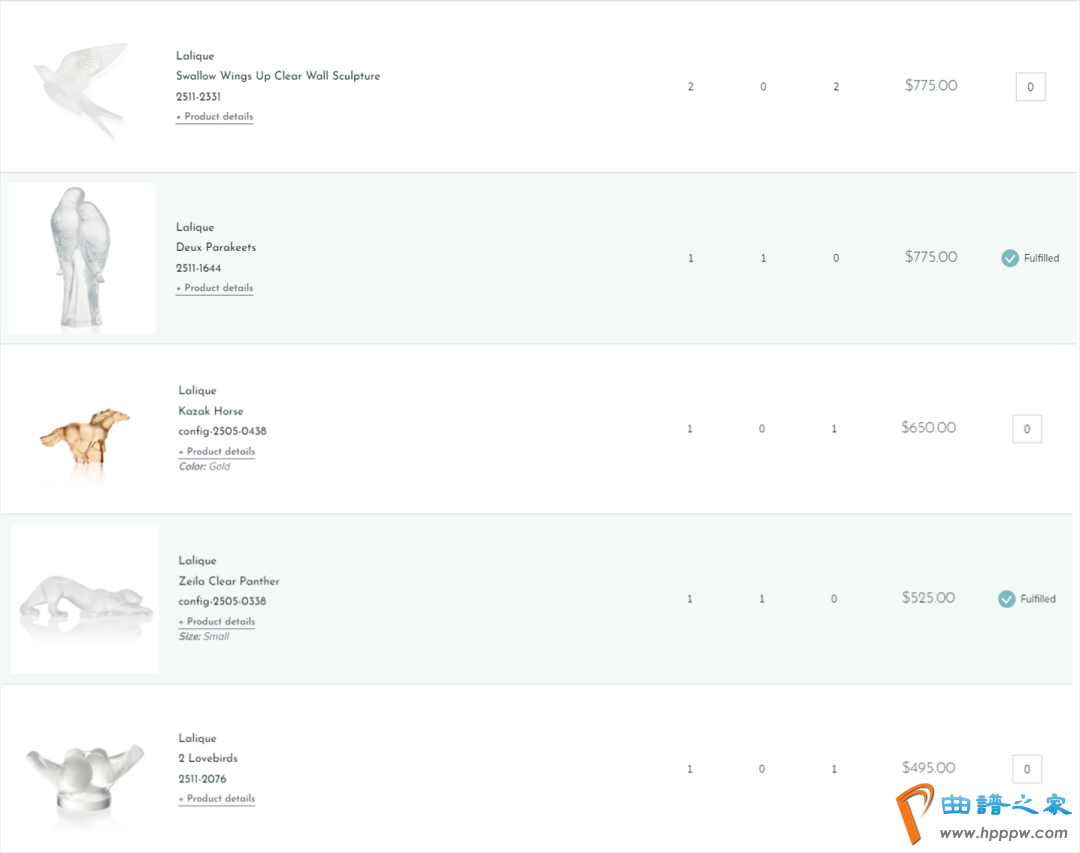Click the Deux Parakeets product name

coord(216,247)
